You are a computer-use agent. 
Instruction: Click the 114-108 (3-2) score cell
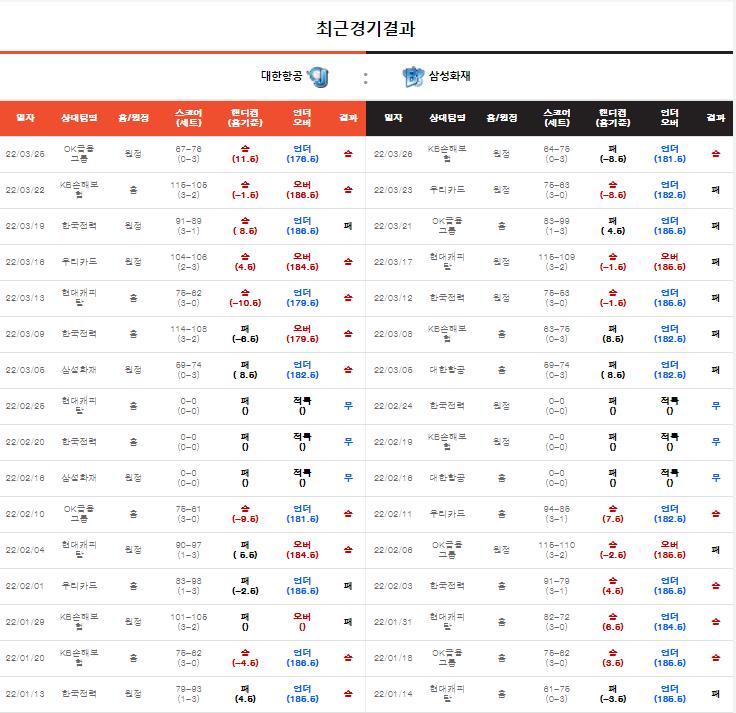click(189, 334)
